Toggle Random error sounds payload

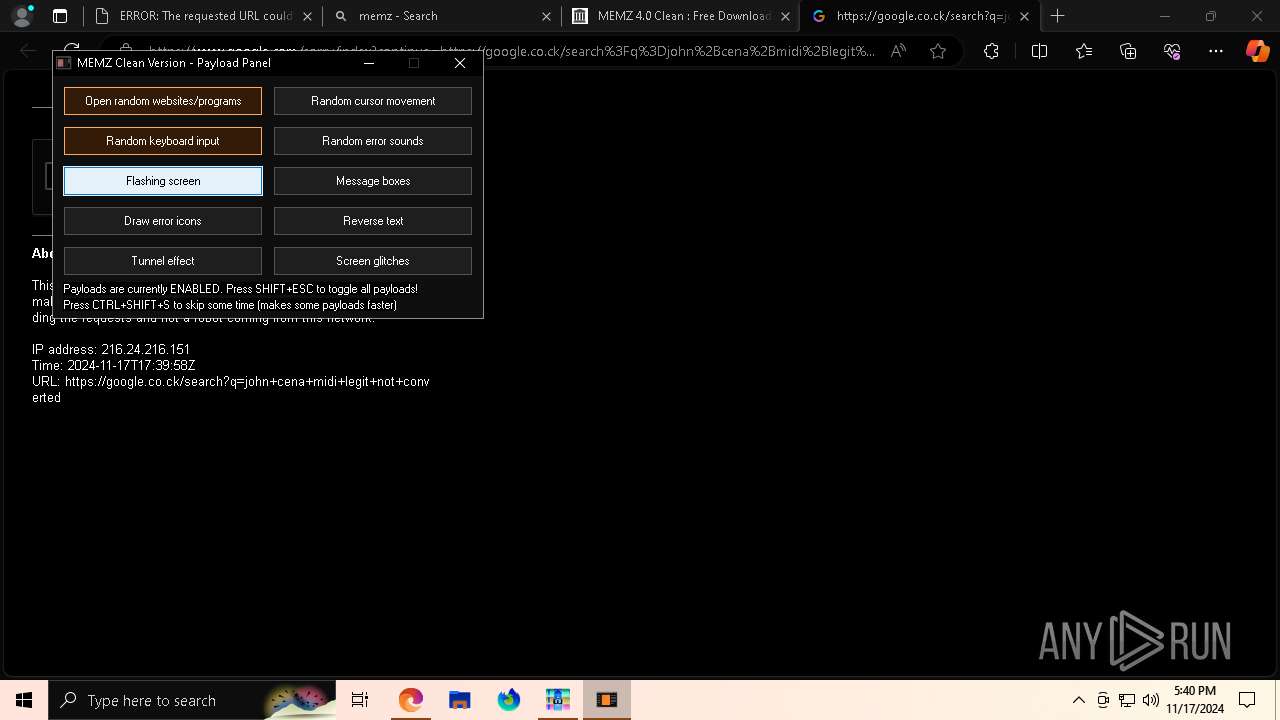point(373,141)
